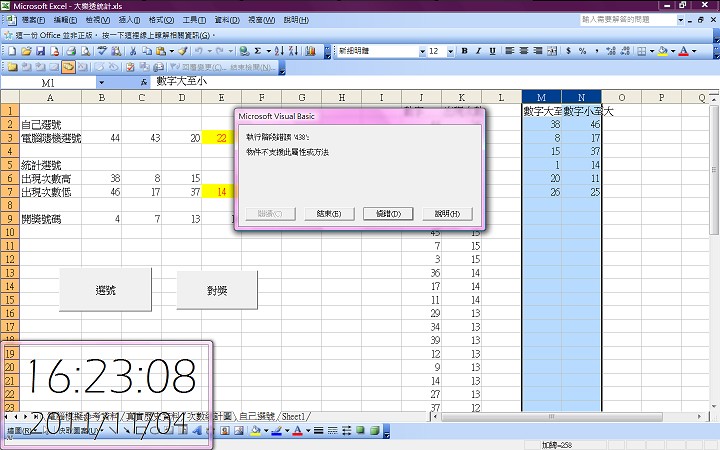Click 說明(H) in the Visual Basic dialog

[x=447, y=214]
